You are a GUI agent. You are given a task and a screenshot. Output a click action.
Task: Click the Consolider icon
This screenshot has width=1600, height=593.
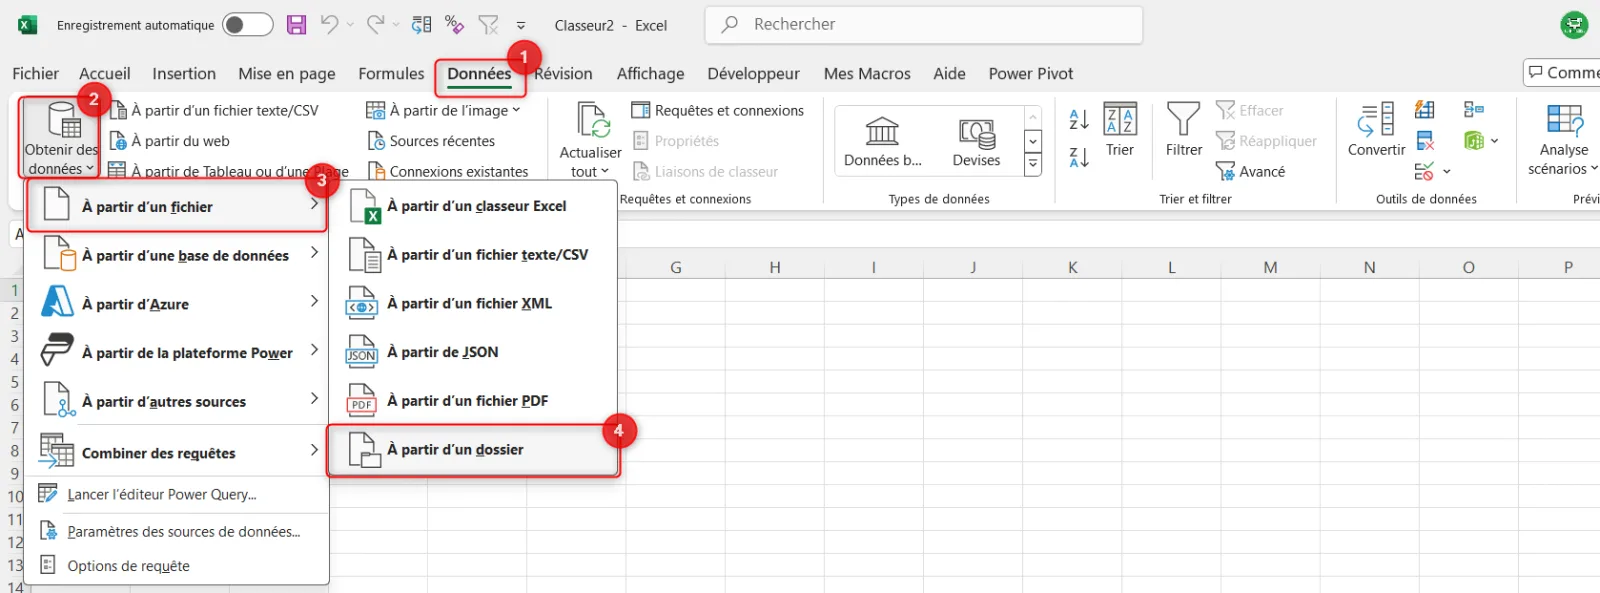(x=1474, y=110)
